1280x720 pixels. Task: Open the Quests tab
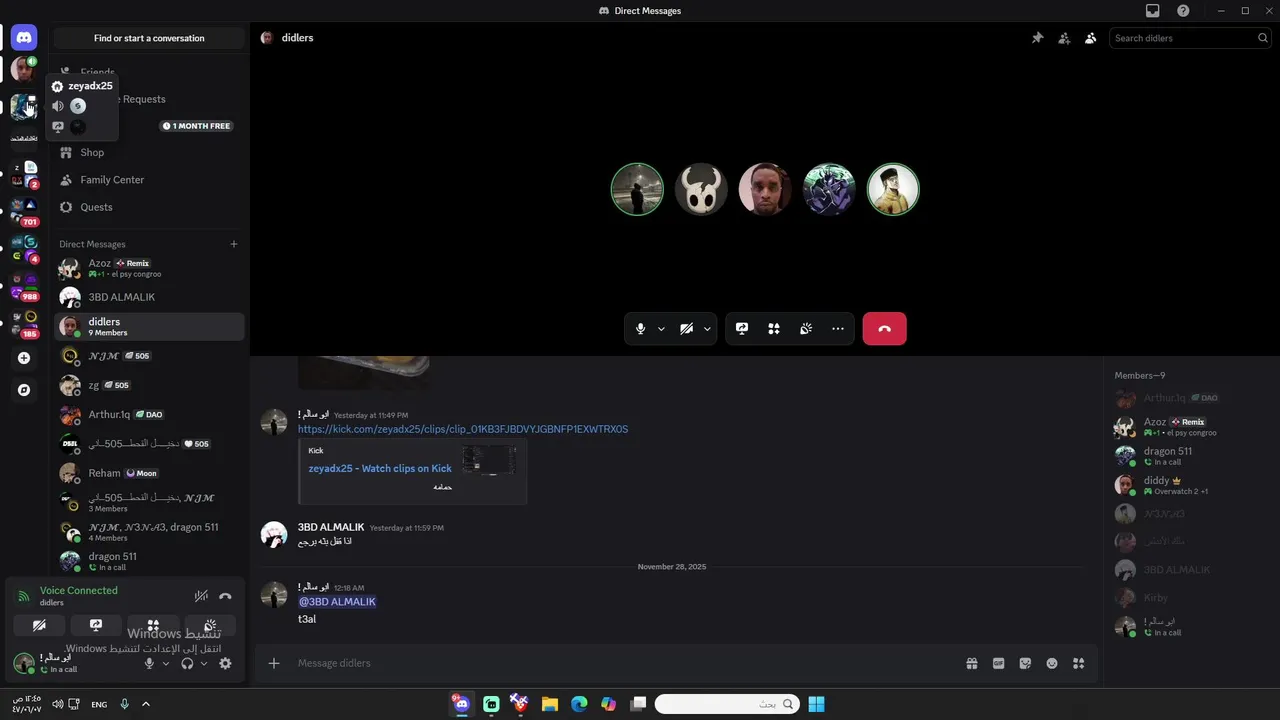click(149, 207)
